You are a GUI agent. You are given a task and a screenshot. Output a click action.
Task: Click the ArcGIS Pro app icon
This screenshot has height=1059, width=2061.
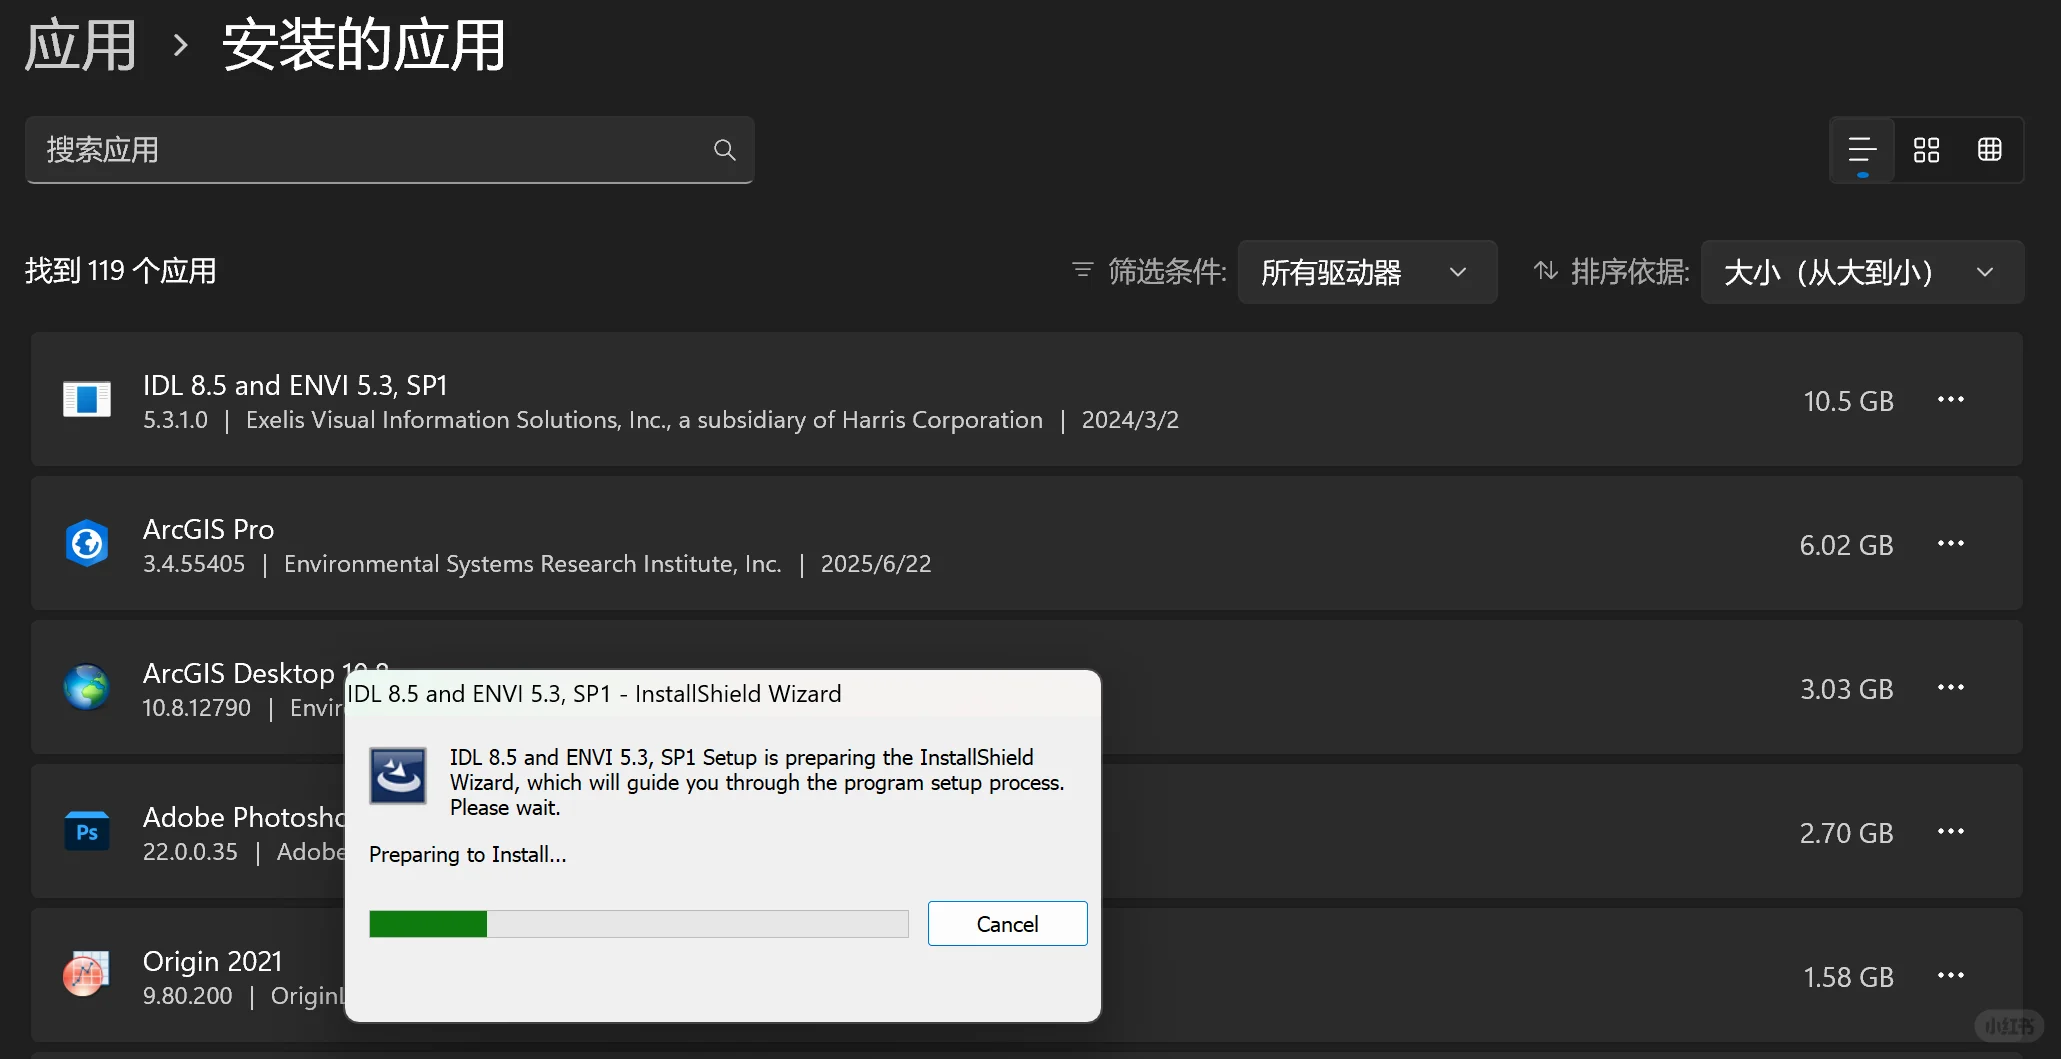87,543
